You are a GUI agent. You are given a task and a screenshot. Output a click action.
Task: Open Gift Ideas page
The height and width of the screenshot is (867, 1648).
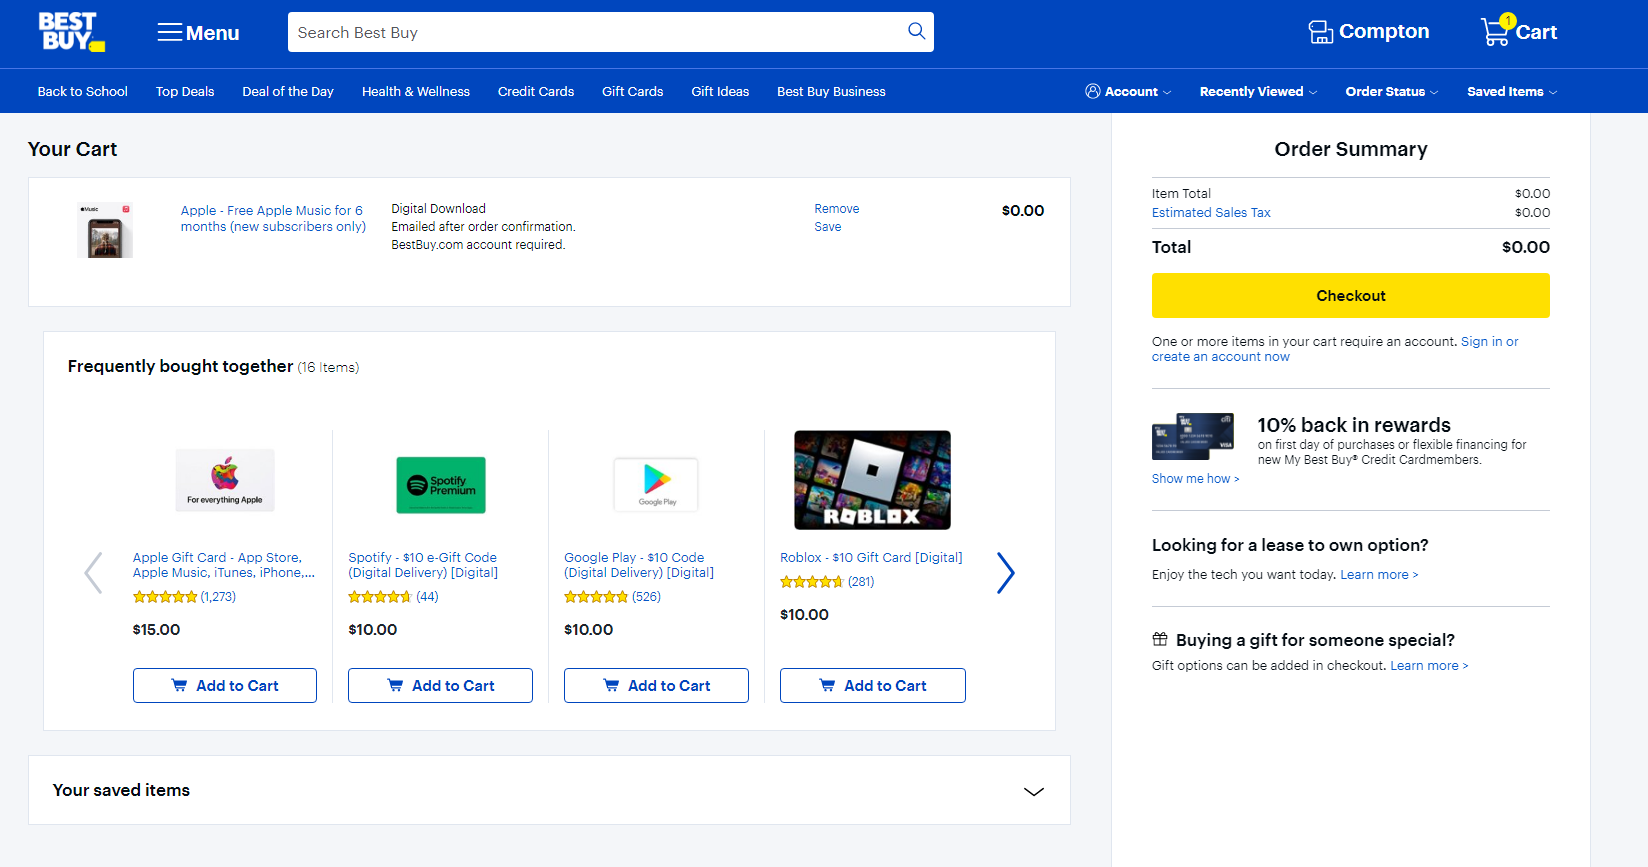[720, 91]
